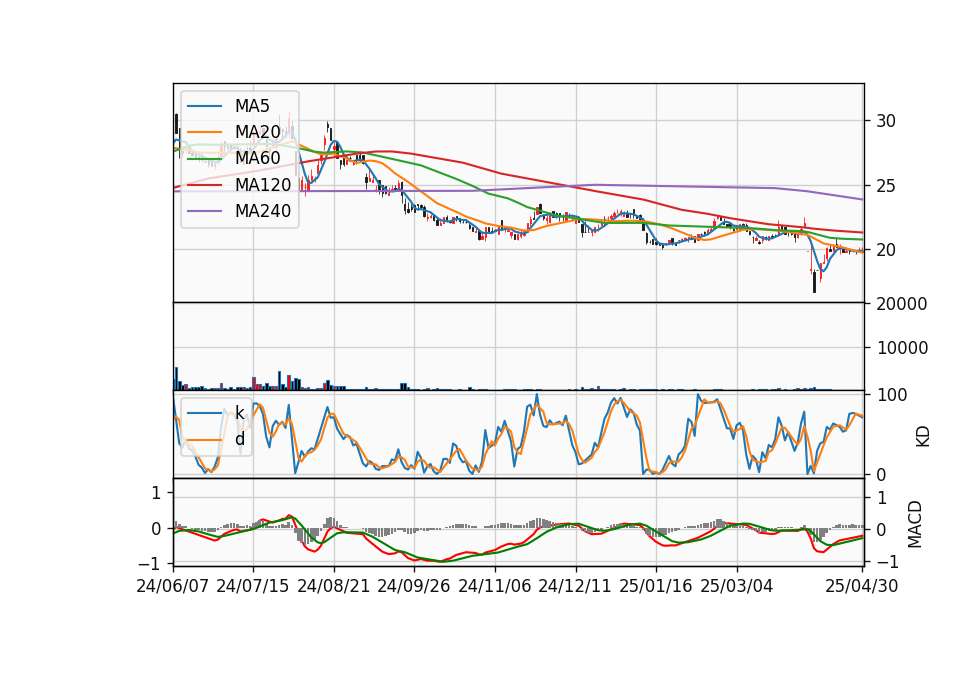
Task: Click the 24/07/15 date label
Action: tap(253, 586)
